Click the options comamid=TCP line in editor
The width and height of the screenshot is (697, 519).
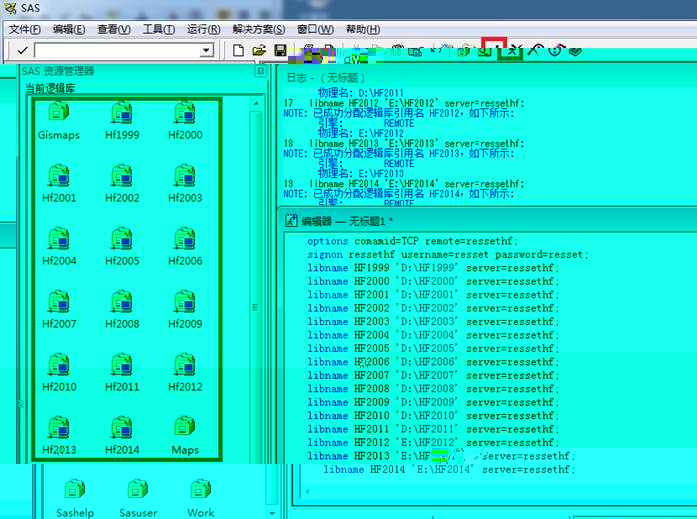(413, 241)
